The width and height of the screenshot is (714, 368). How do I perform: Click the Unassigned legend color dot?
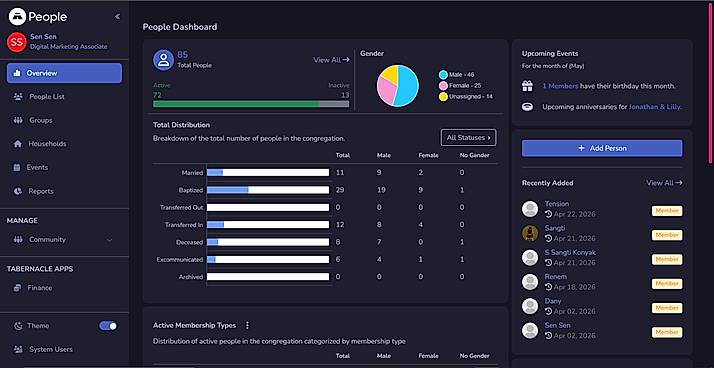click(x=443, y=97)
